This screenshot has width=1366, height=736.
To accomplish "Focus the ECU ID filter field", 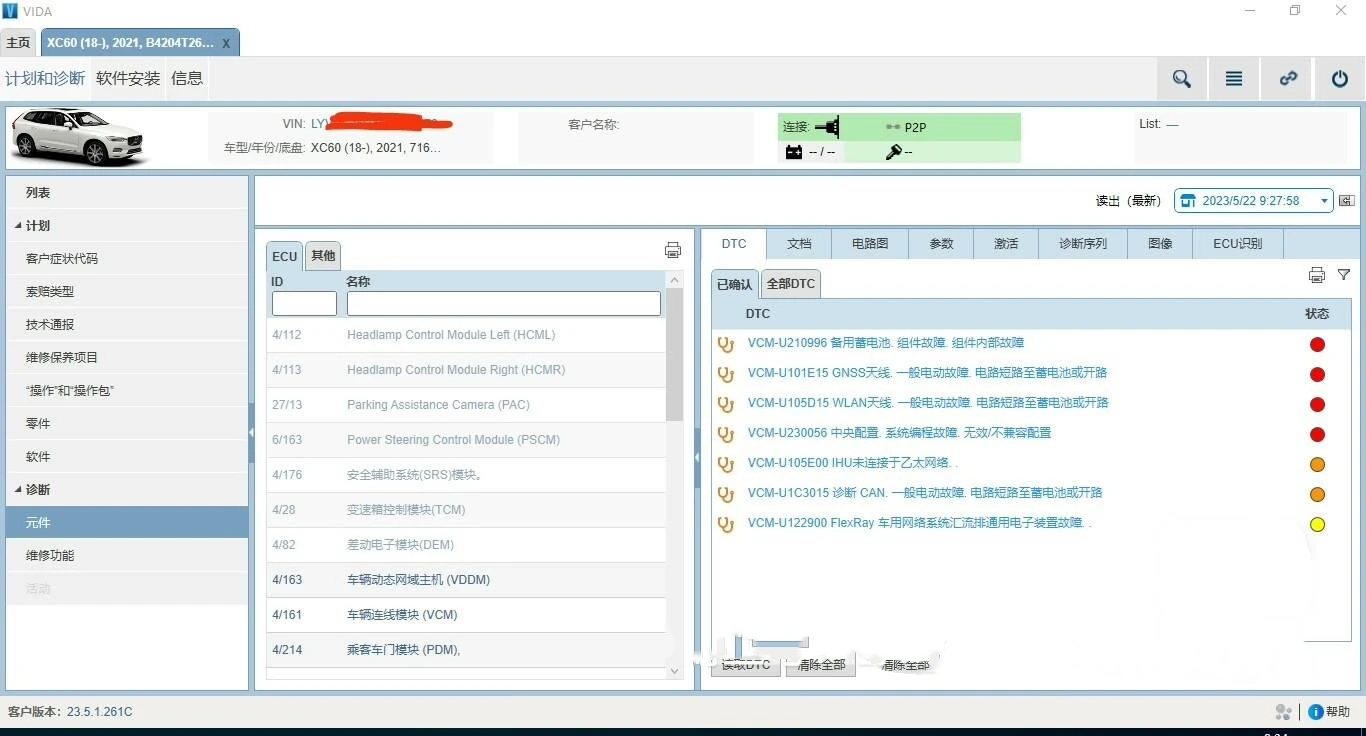I will 304,303.
